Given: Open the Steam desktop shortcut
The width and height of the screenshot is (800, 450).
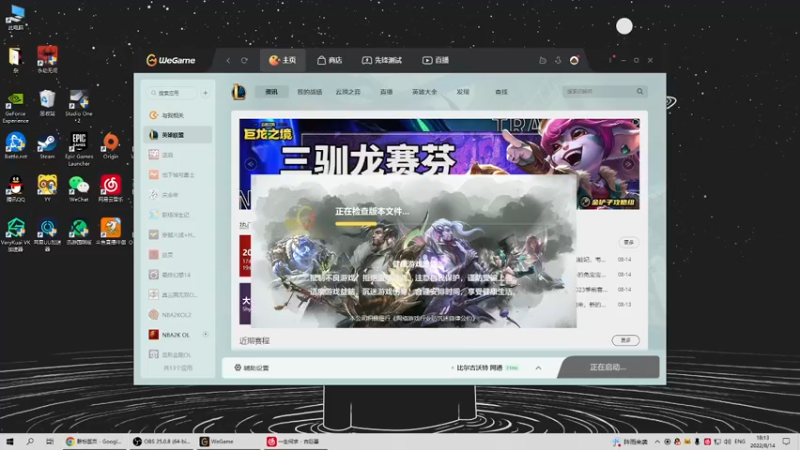Looking at the screenshot, I should click(47, 147).
